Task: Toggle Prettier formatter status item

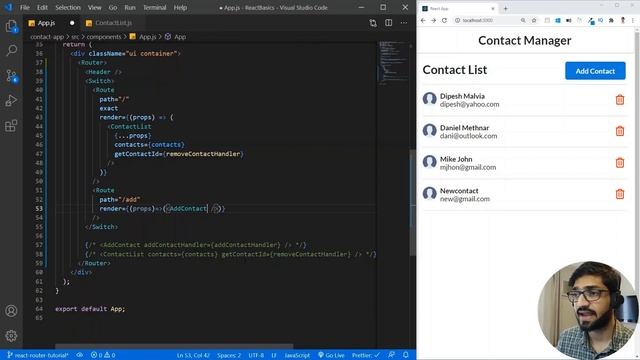Action: (366, 355)
